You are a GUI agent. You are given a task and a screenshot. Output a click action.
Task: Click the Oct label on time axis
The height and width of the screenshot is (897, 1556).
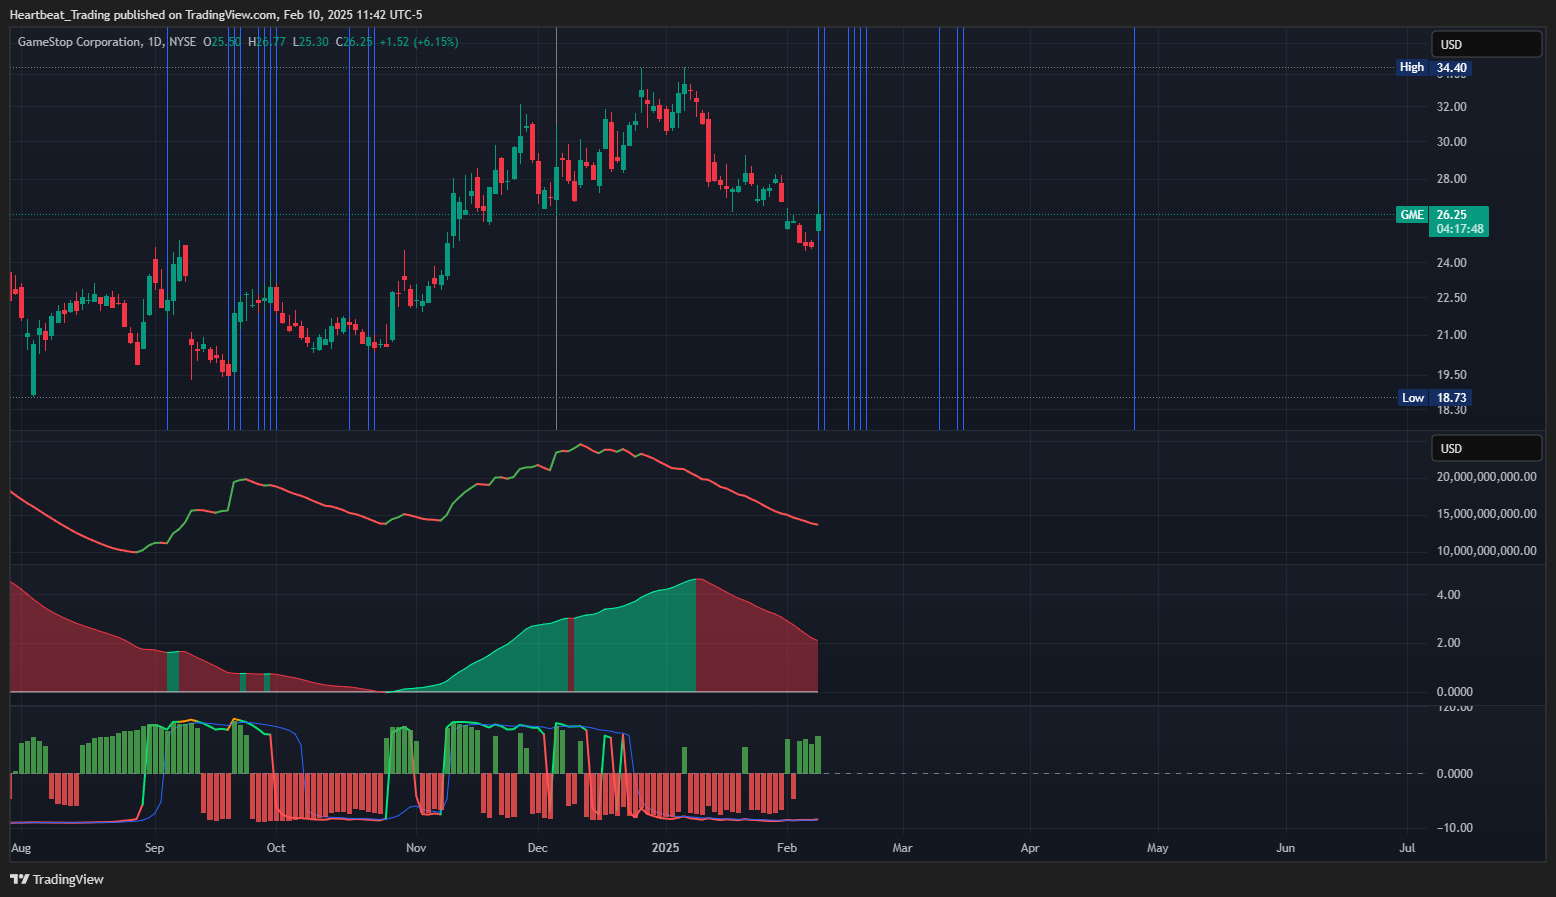pyautogui.click(x=276, y=848)
